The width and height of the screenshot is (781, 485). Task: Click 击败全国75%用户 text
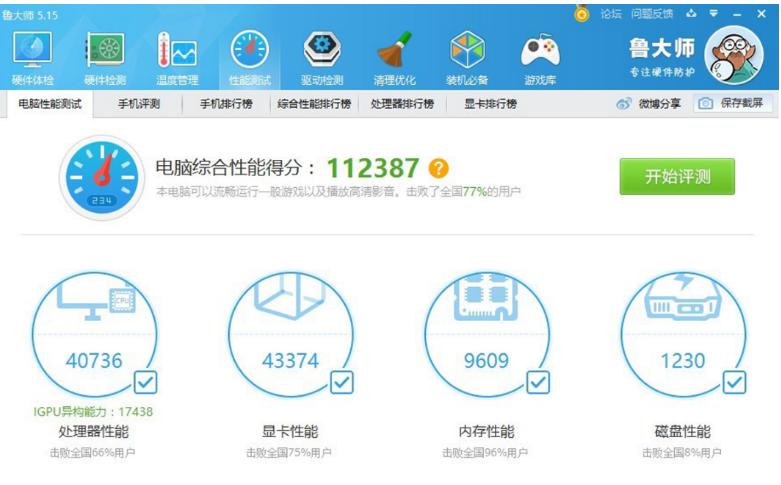tap(289, 453)
